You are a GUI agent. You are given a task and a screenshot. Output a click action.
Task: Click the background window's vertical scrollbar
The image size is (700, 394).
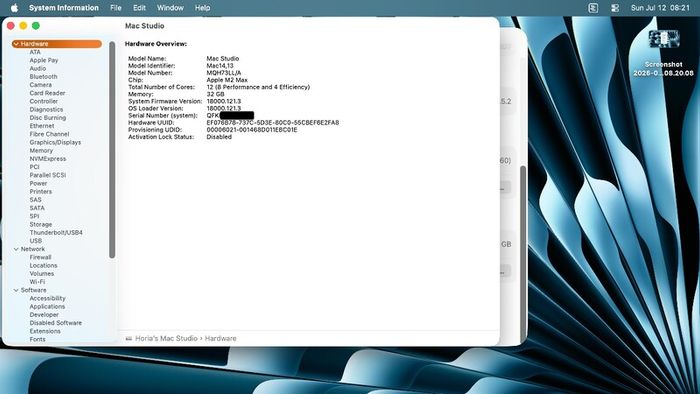pos(523,254)
